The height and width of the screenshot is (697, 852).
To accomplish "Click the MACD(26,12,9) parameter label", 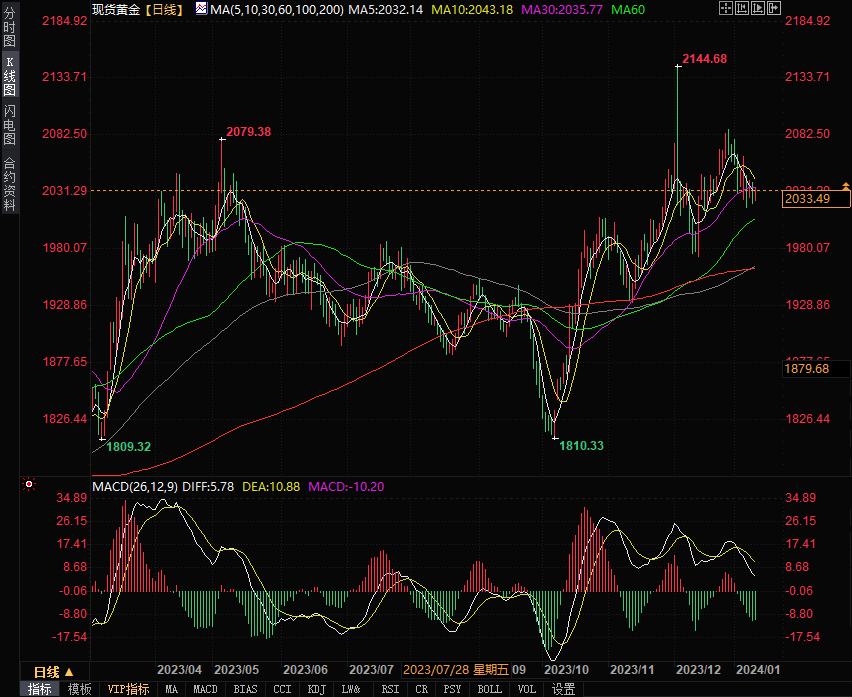I will tap(134, 487).
